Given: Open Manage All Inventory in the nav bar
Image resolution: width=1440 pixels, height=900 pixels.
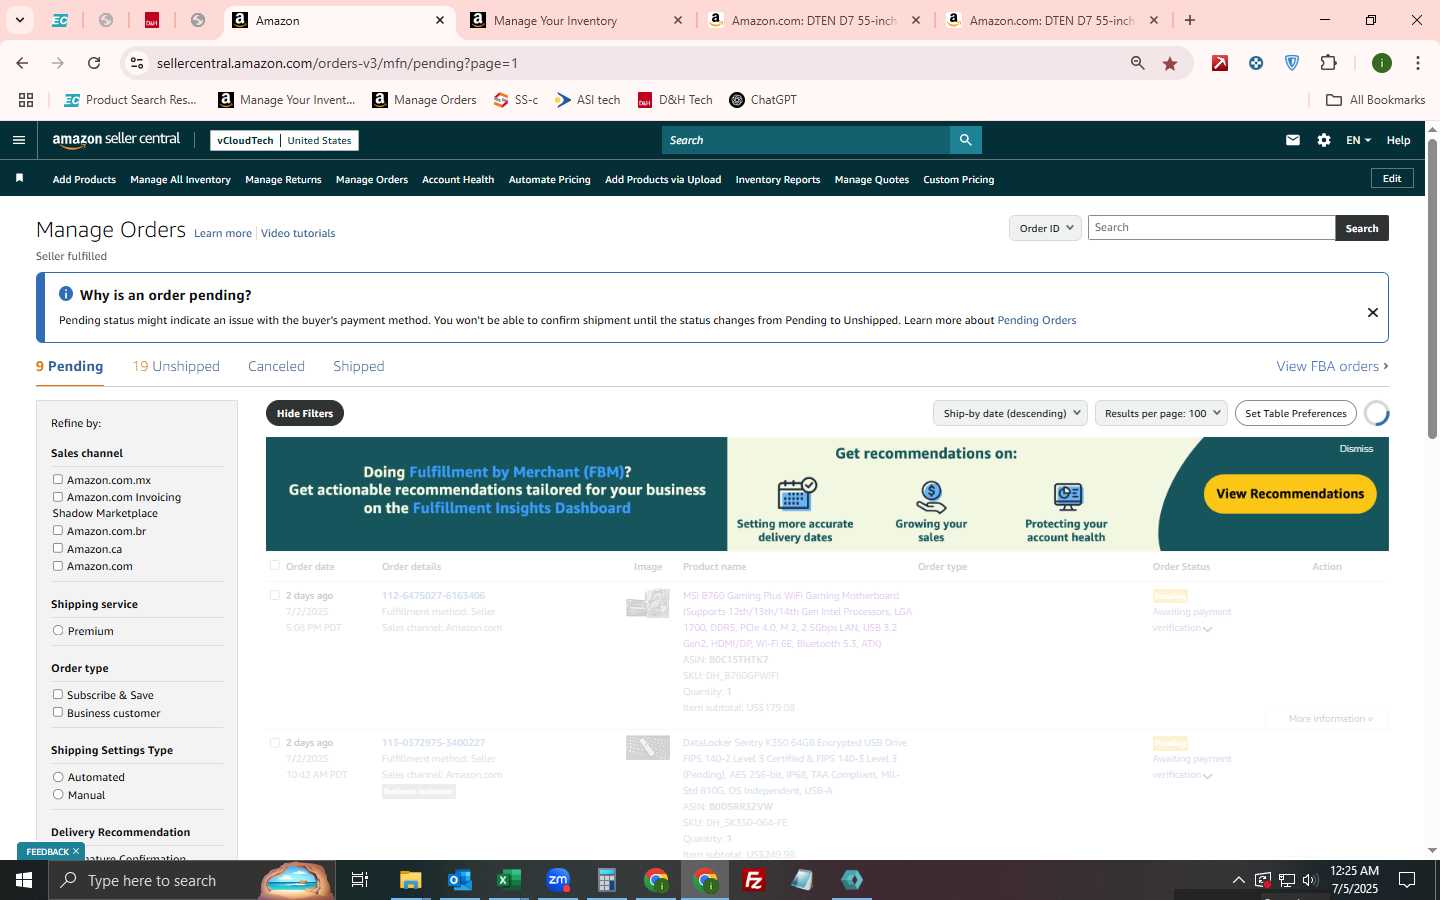Looking at the screenshot, I should [x=180, y=180].
